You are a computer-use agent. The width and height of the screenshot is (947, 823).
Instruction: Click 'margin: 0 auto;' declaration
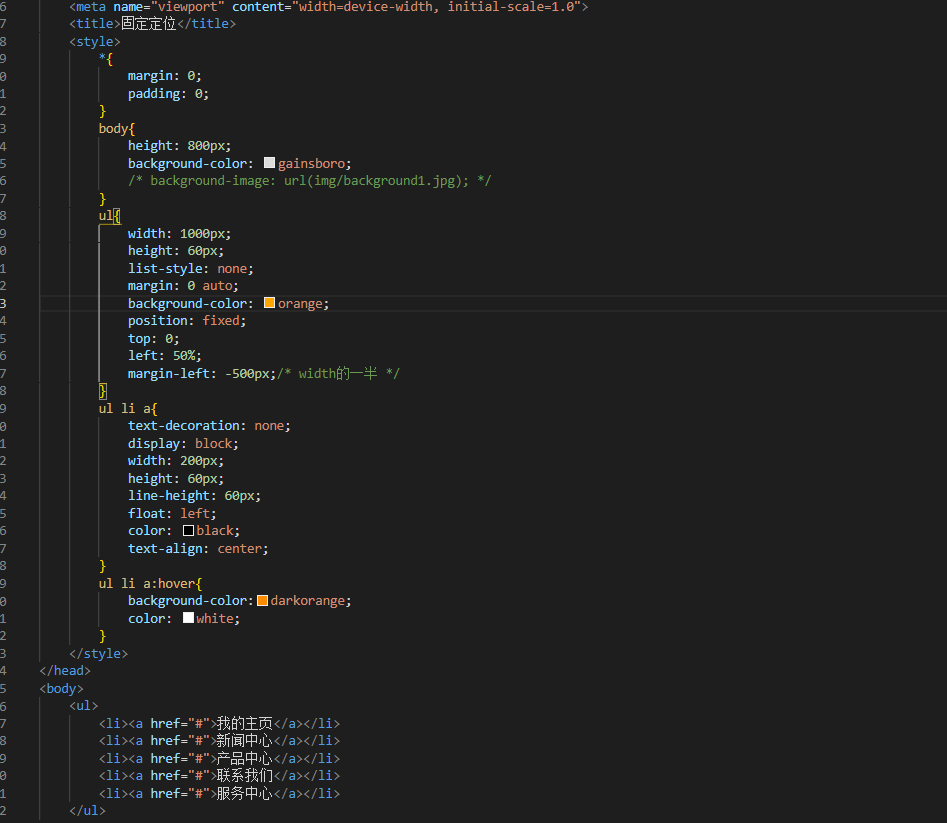click(183, 286)
